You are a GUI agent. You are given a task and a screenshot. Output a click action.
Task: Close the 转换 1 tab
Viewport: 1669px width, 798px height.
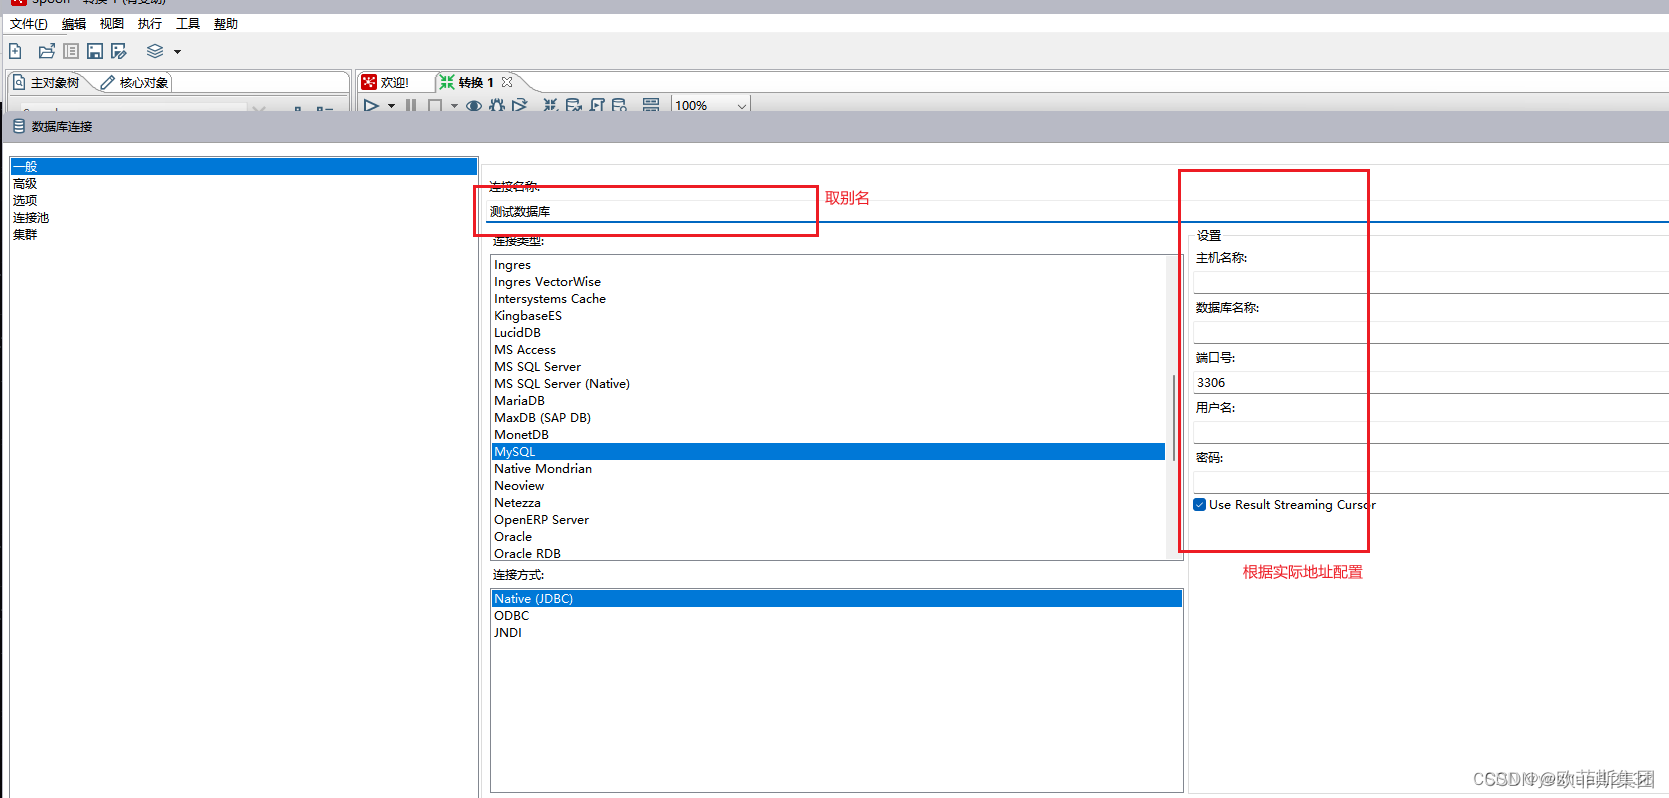point(507,82)
